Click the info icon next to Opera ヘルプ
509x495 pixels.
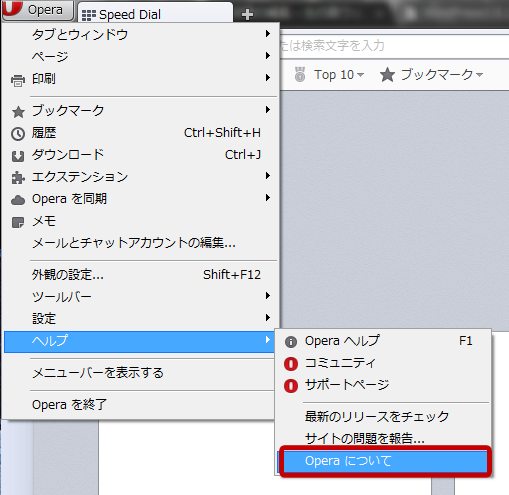point(291,342)
